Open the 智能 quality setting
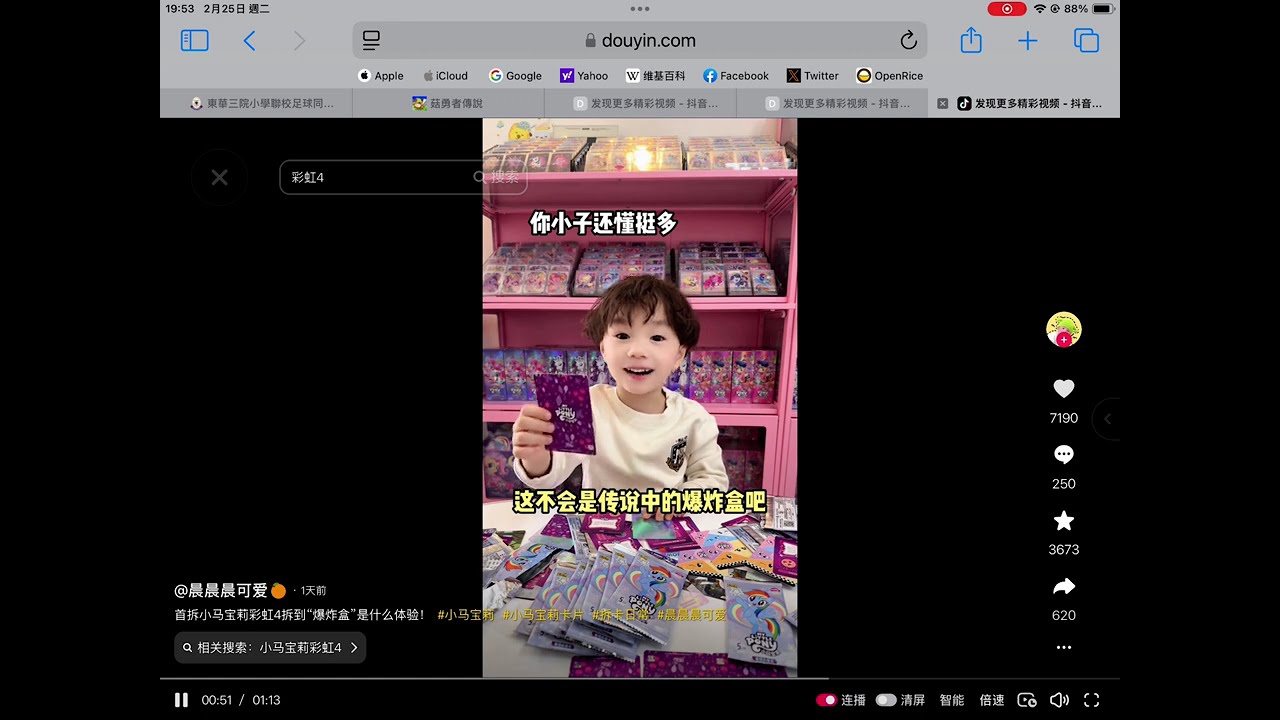The image size is (1280, 720). [952, 700]
